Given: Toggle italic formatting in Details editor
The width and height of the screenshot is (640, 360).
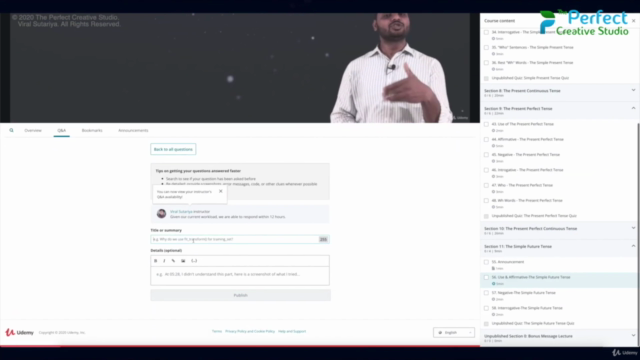Looking at the screenshot, I should point(164,261).
